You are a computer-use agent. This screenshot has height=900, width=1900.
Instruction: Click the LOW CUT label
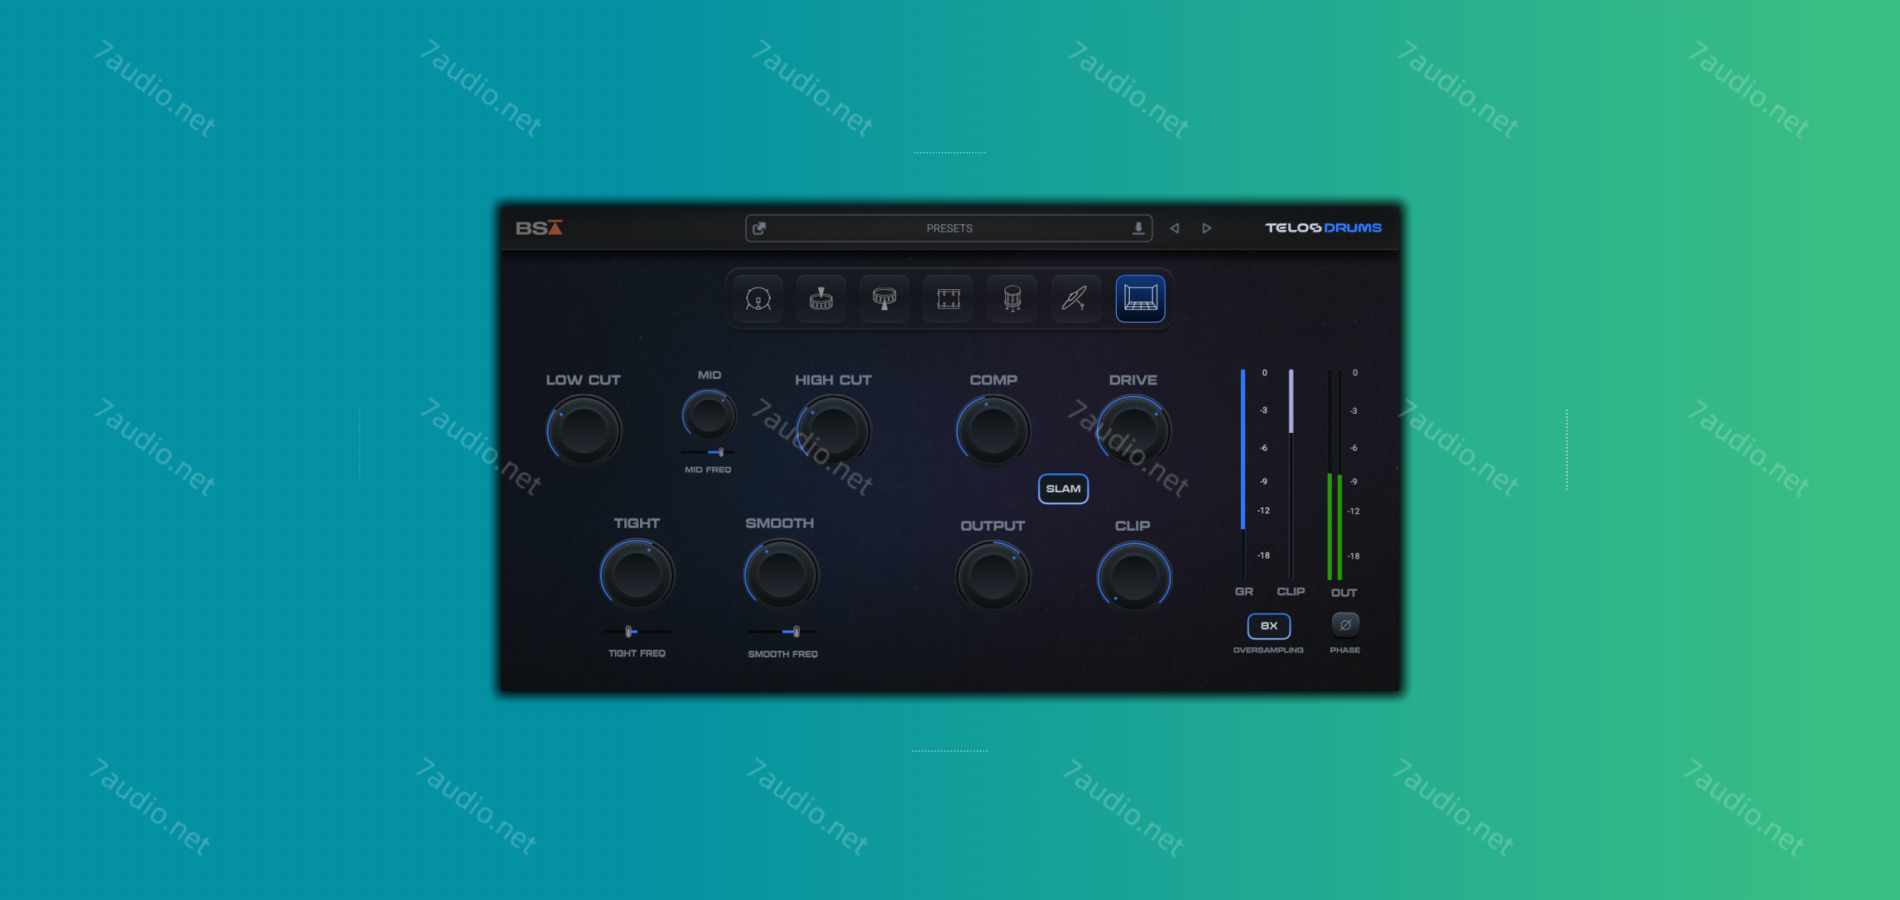pyautogui.click(x=583, y=380)
